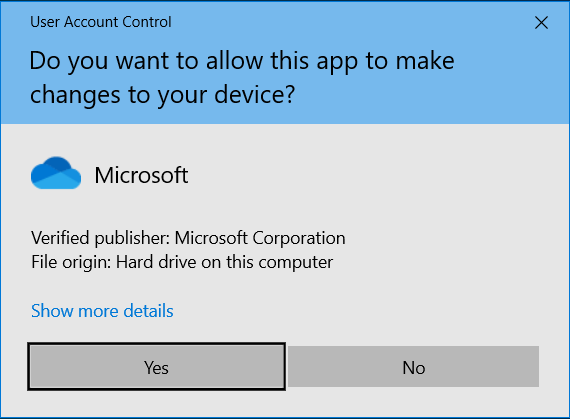Click the blue header banner area

[285, 63]
